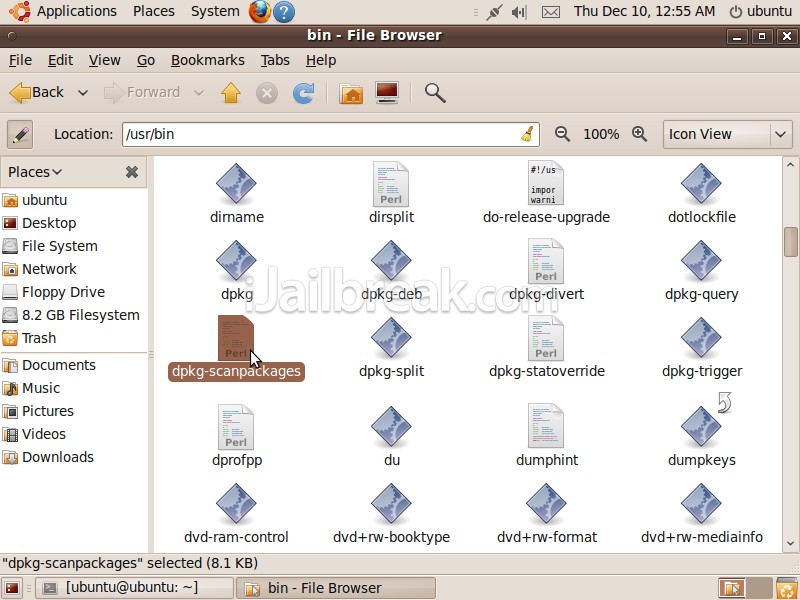Go up to the parent folder
This screenshot has width=800, height=600.
pyautogui.click(x=231, y=93)
